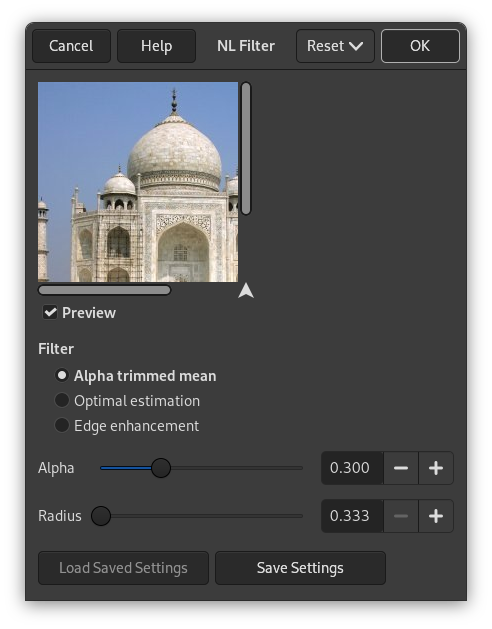The height and width of the screenshot is (629, 492).
Task: Confirm with the OK button
Action: click(420, 46)
